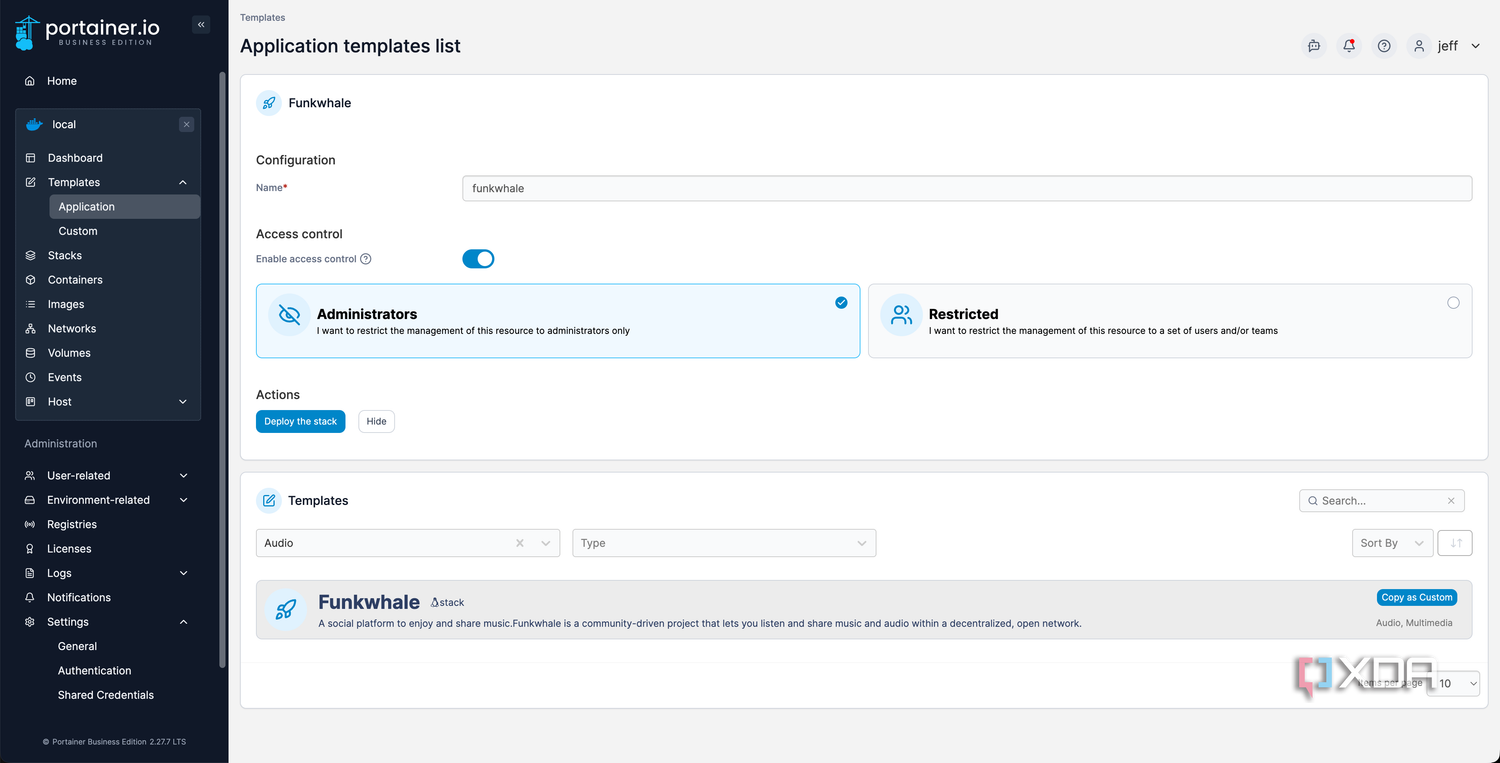Clear the templates search box
This screenshot has height=763, width=1500.
tap(1451, 501)
